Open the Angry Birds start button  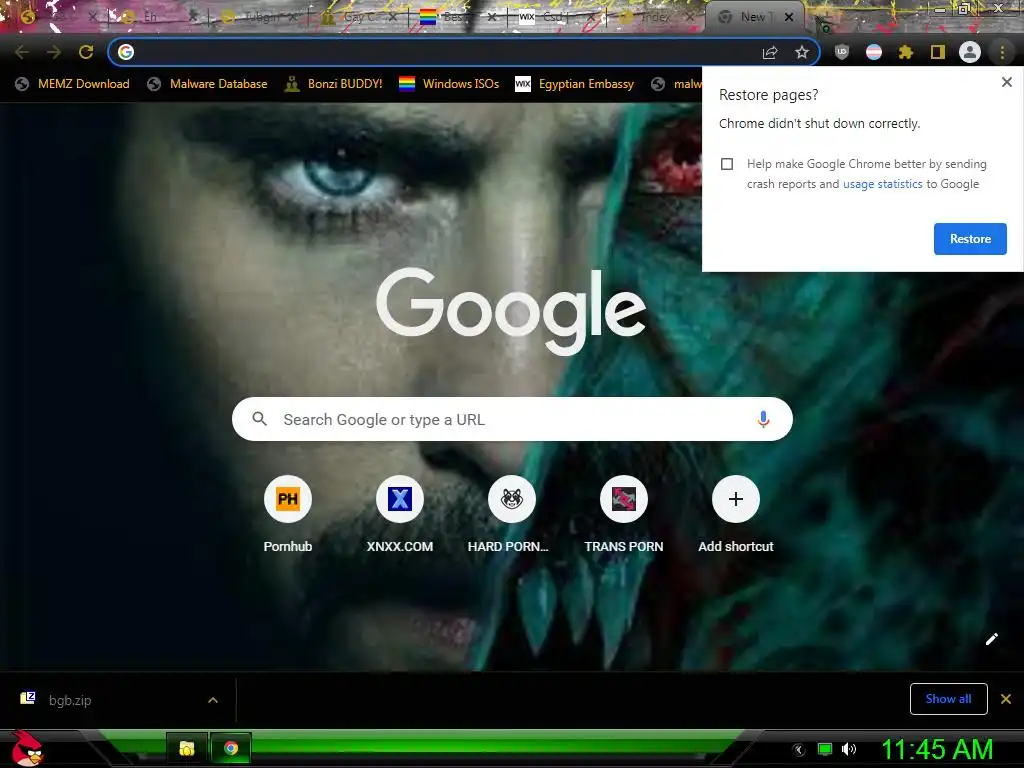tap(27, 748)
